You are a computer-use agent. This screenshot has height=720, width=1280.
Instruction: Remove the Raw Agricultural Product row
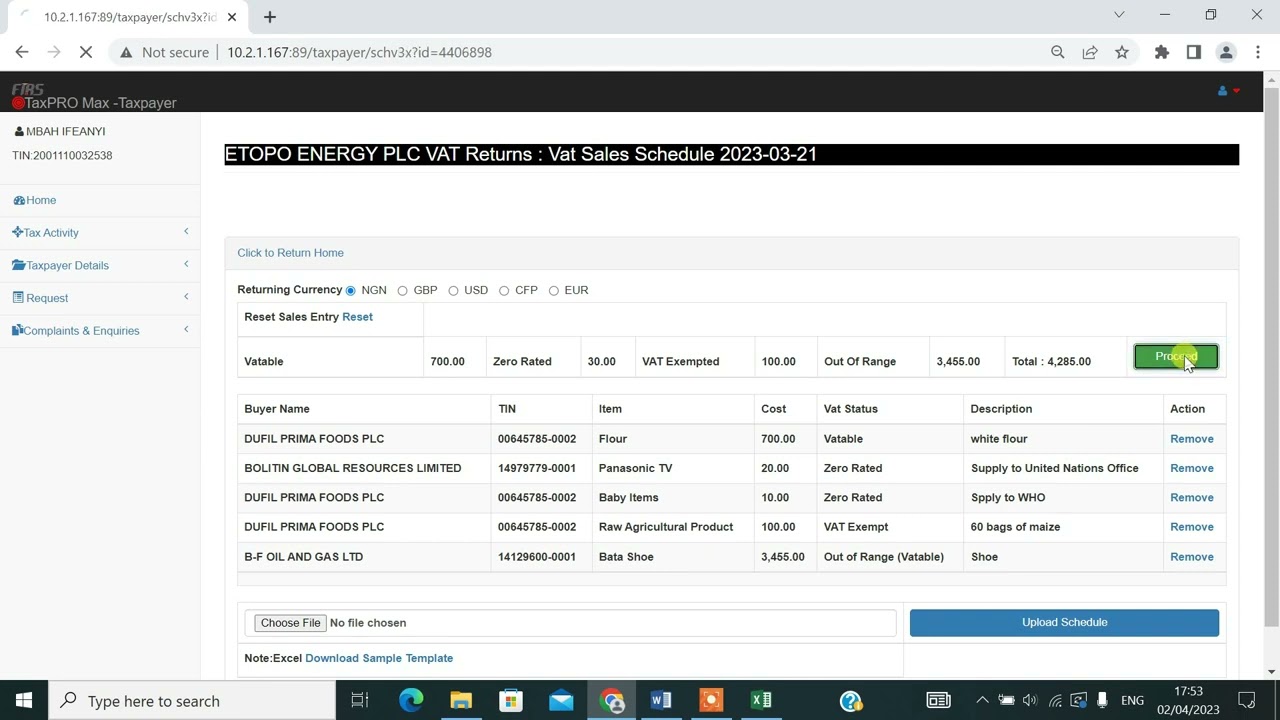click(x=1192, y=527)
